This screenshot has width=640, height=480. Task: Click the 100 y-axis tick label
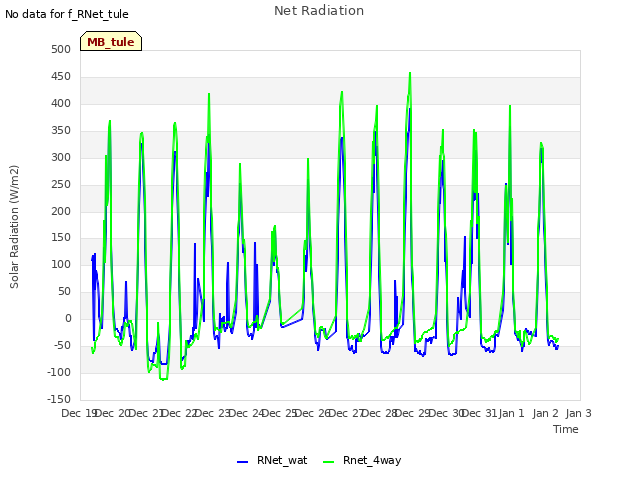61,264
